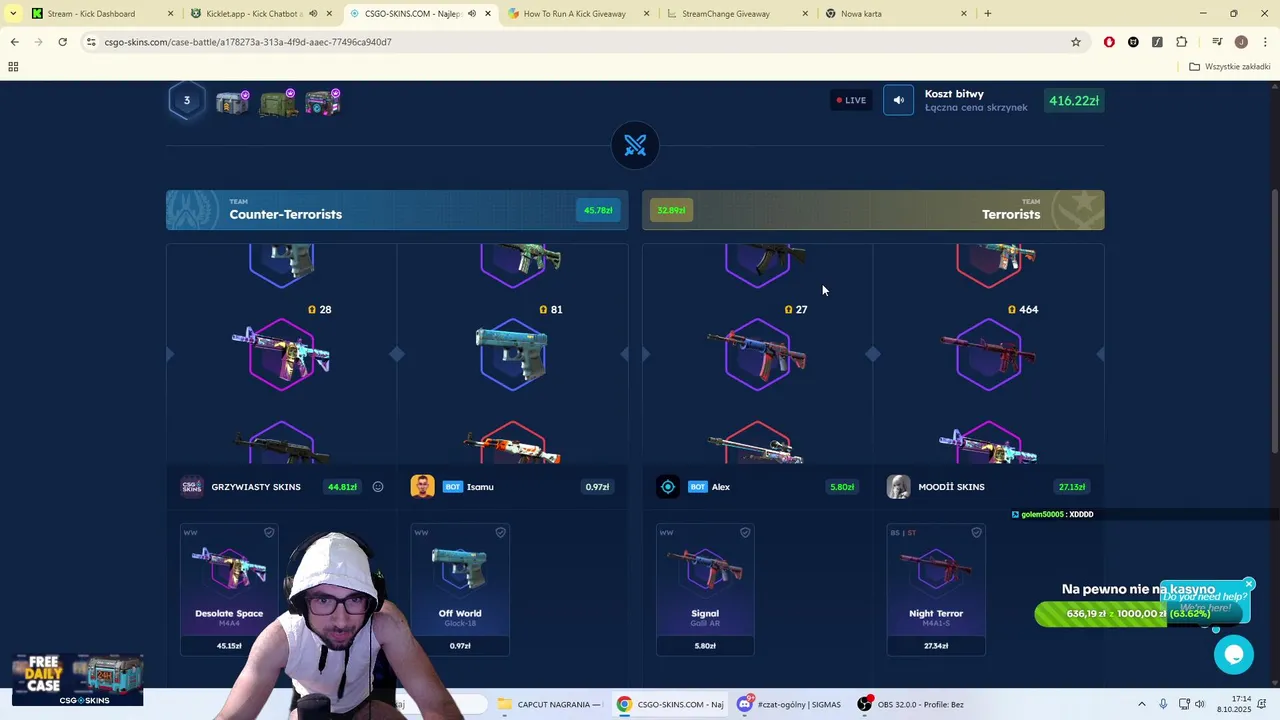Go back to previous page

point(14,42)
